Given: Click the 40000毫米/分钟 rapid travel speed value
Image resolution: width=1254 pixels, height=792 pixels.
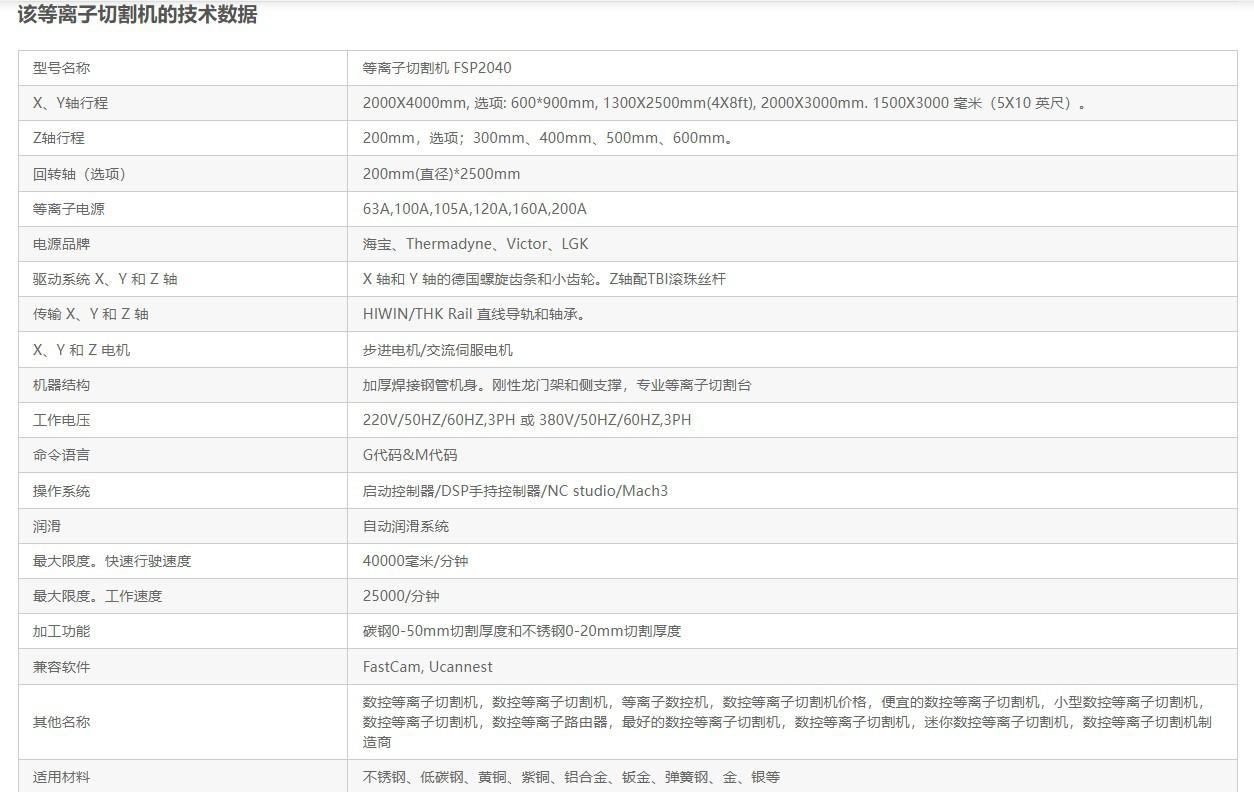Looking at the screenshot, I should [415, 561].
